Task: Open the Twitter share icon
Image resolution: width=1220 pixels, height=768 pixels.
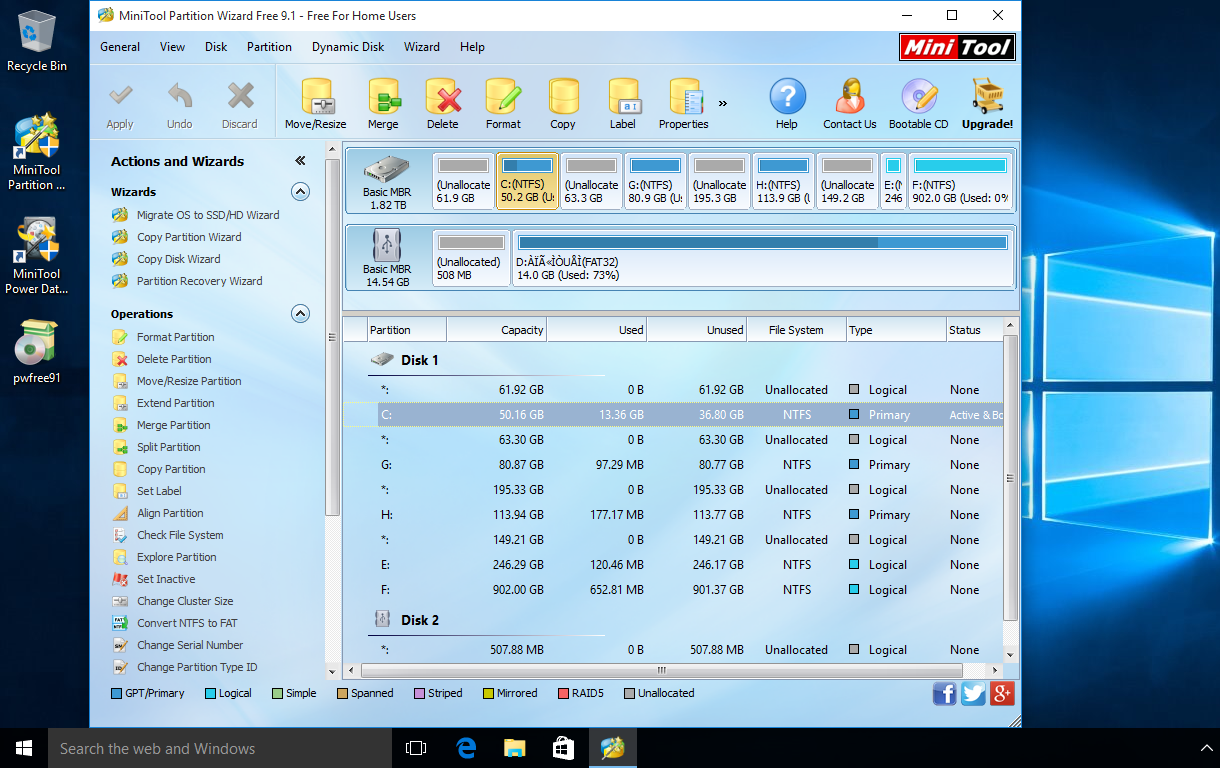Action: click(x=973, y=694)
